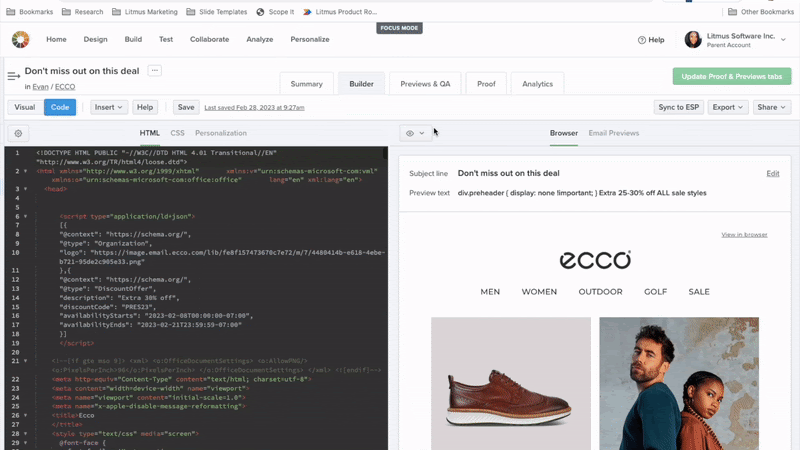This screenshot has width=800, height=450.
Task: Open the ellipsis options next to email title
Action: coord(155,70)
